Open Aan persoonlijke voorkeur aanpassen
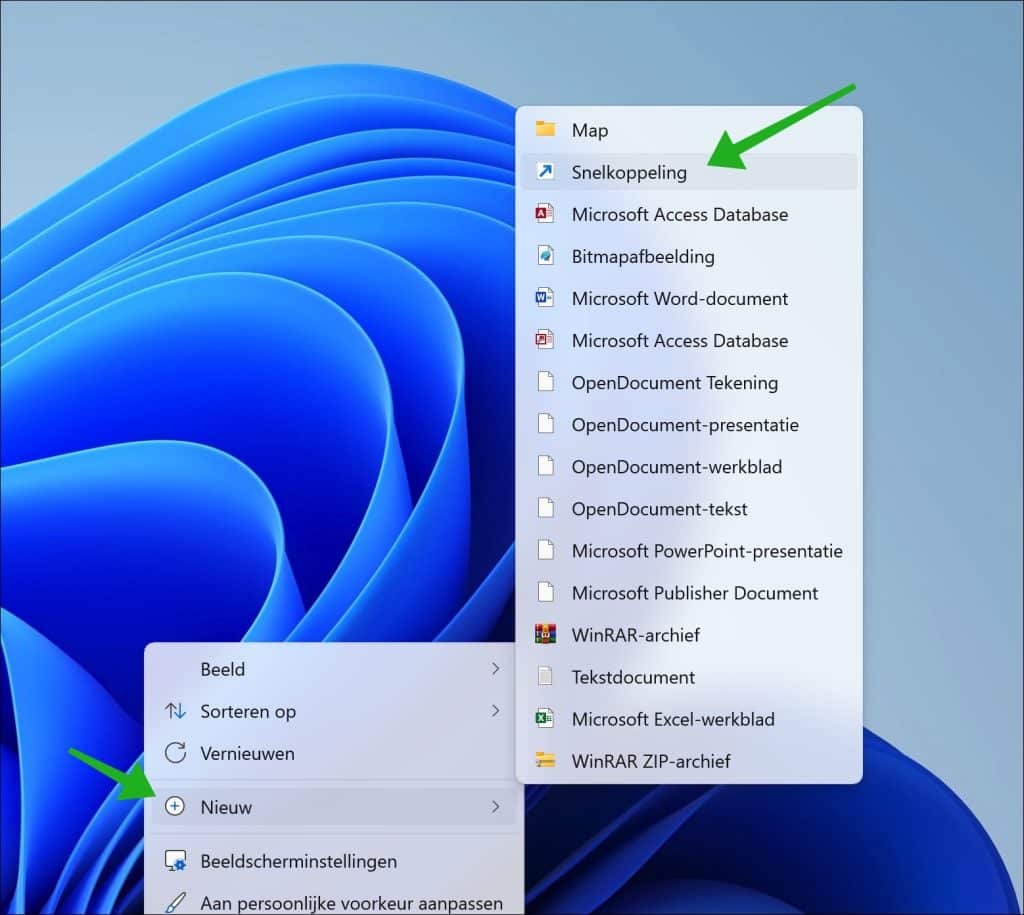The image size is (1024, 915). 334,903
